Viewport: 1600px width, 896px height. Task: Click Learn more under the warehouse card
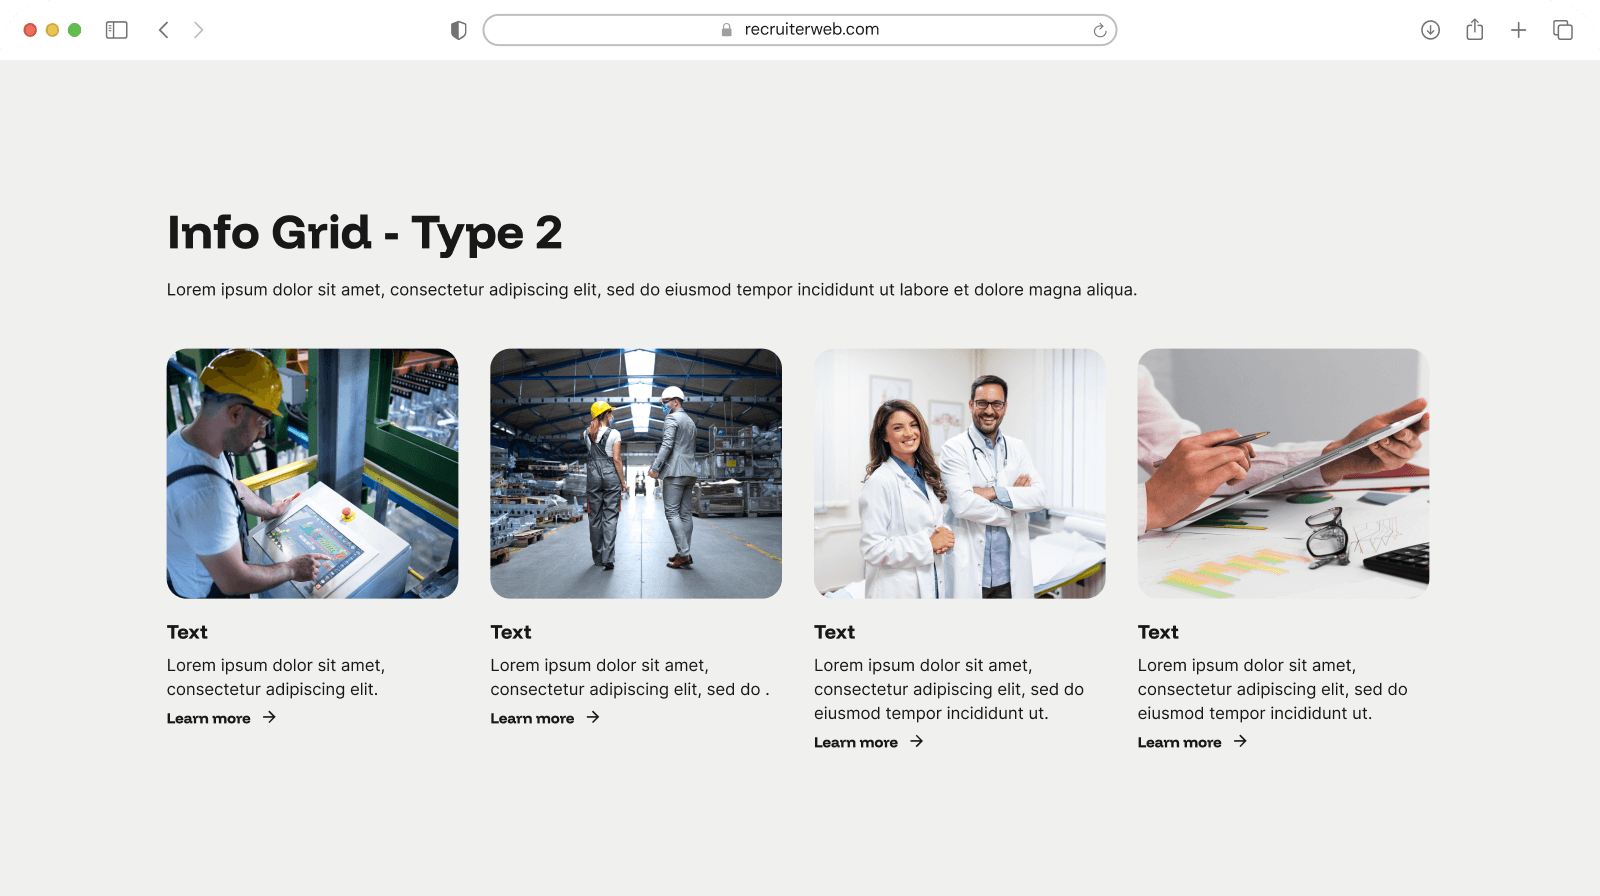[532, 718]
